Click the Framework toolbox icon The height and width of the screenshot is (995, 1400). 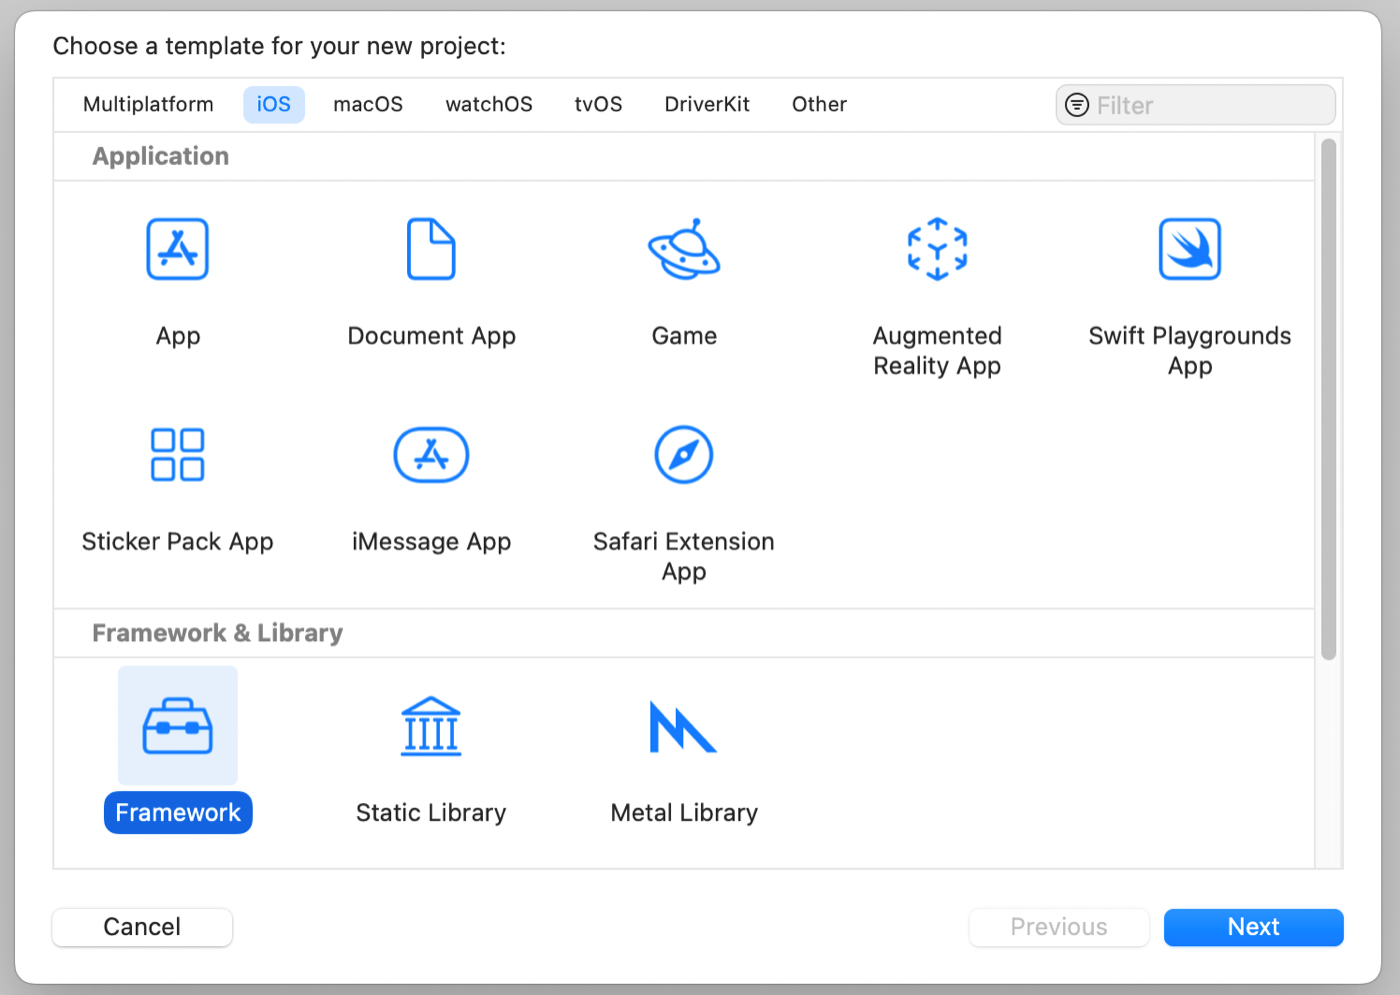pyautogui.click(x=178, y=726)
